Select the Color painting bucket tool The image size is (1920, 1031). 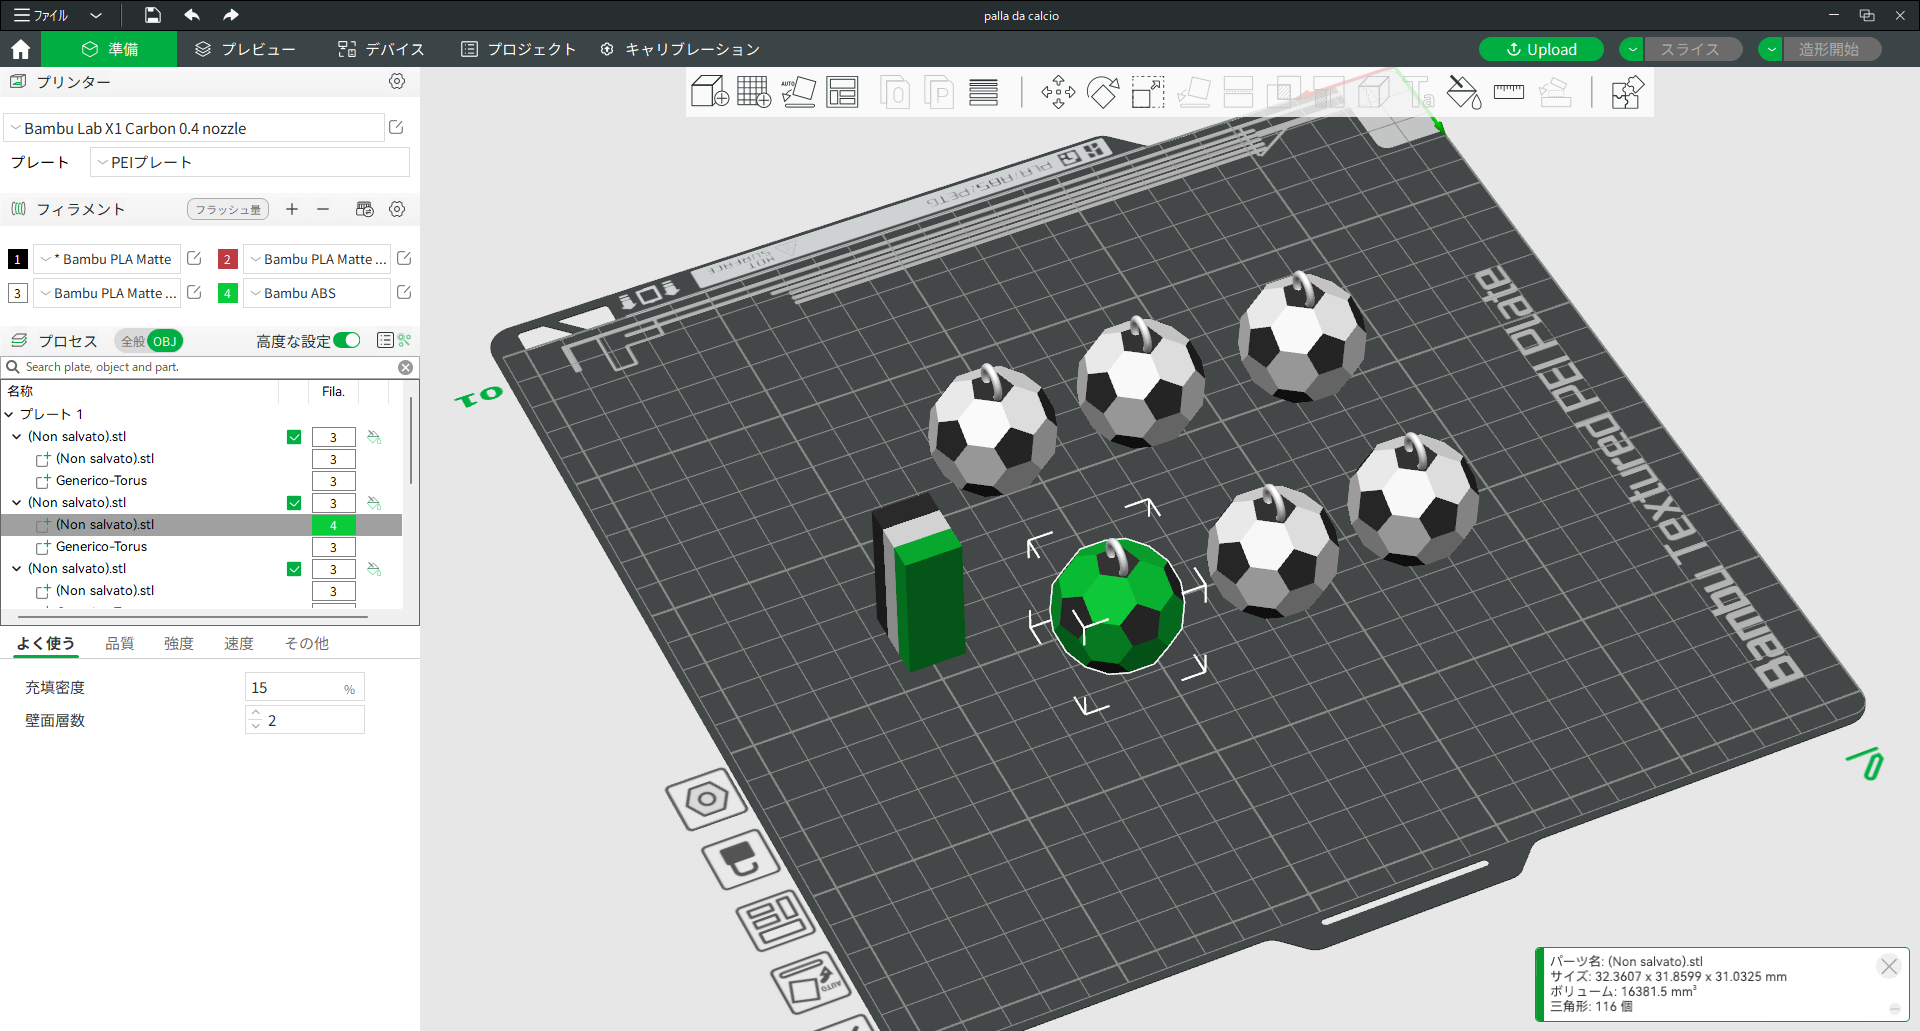[1464, 92]
